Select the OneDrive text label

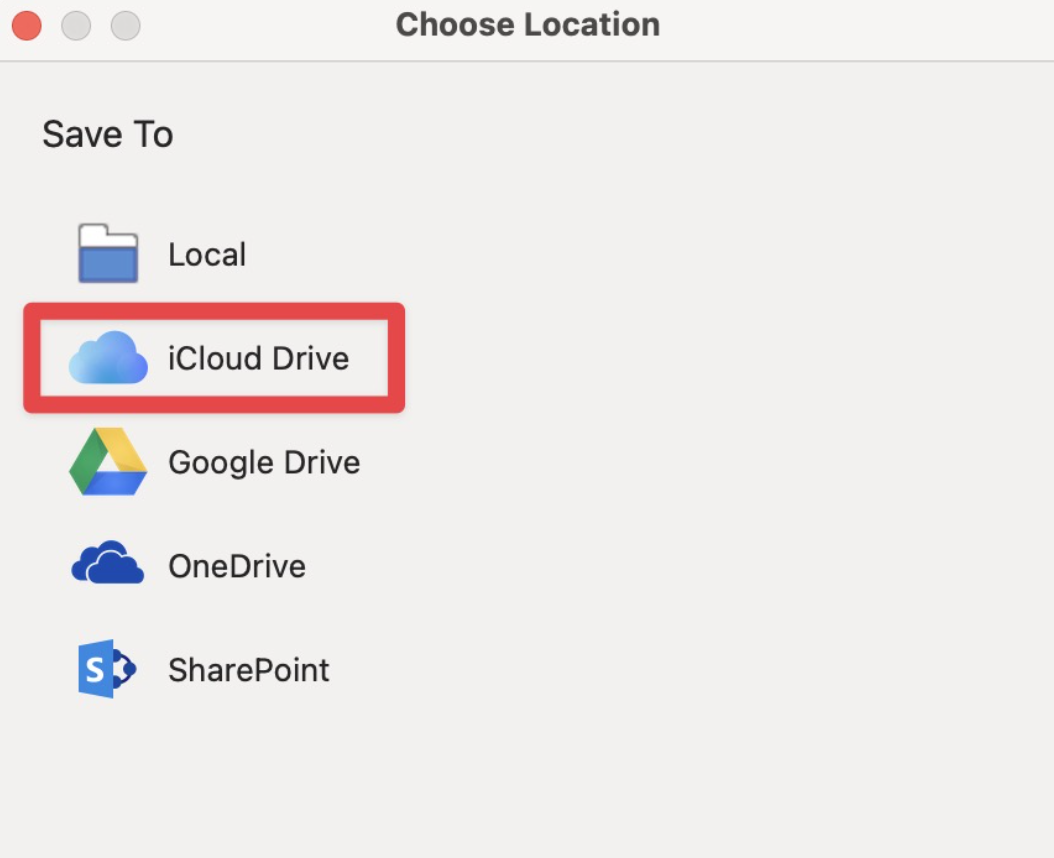pos(237,566)
